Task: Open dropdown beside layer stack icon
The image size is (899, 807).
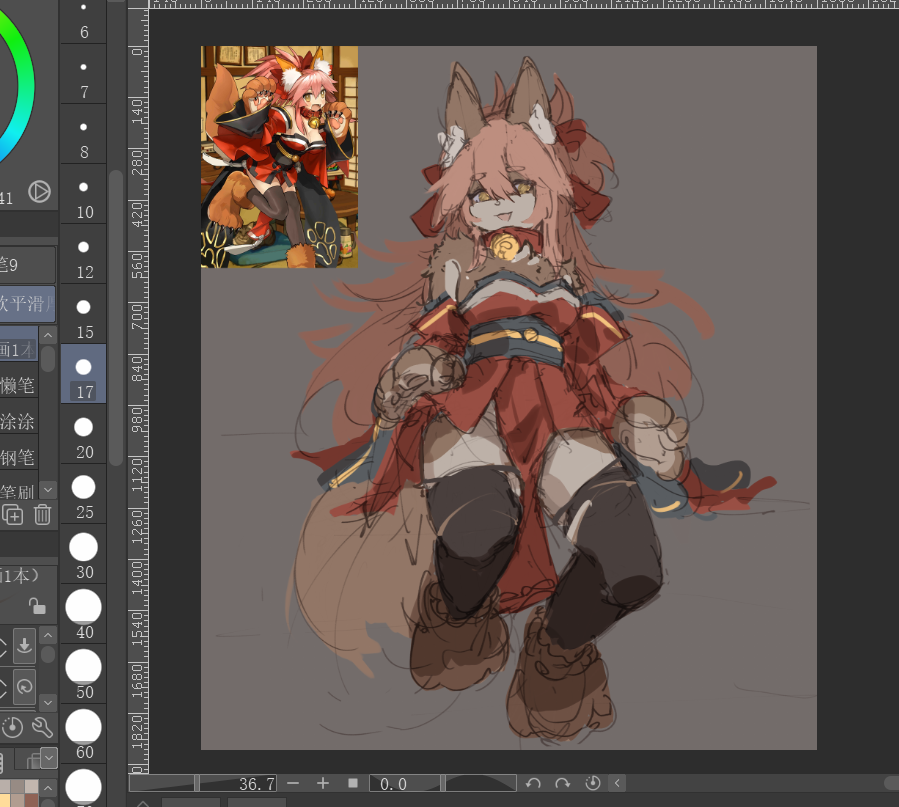Action: (49, 758)
